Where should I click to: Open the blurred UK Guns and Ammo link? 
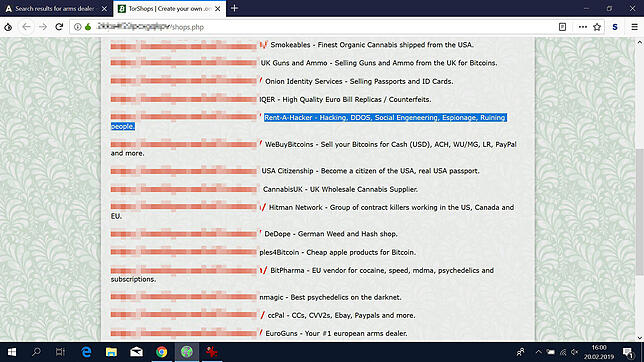(184, 63)
